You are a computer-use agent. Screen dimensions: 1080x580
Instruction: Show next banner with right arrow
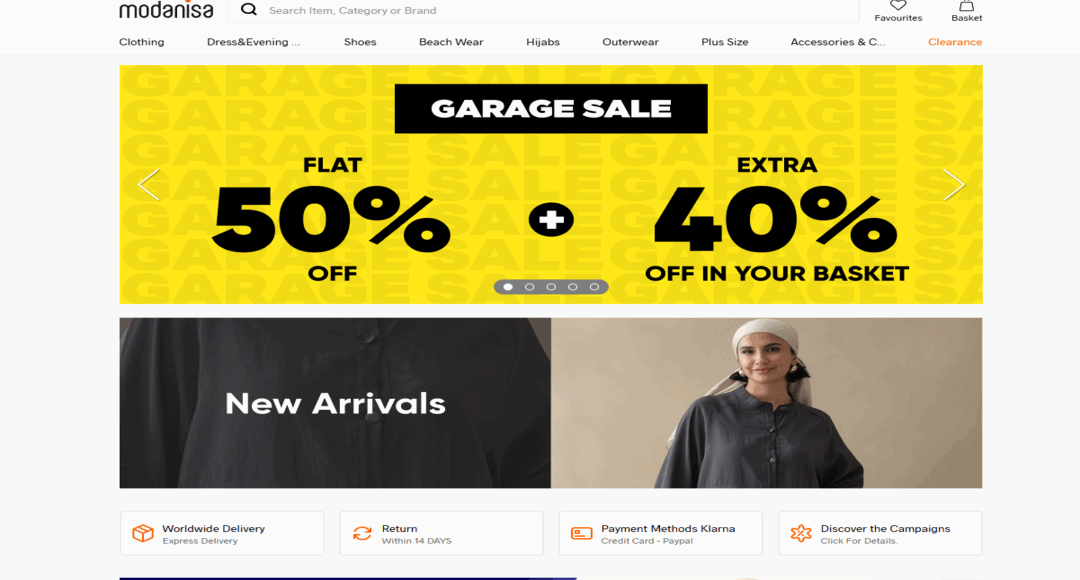coord(954,185)
